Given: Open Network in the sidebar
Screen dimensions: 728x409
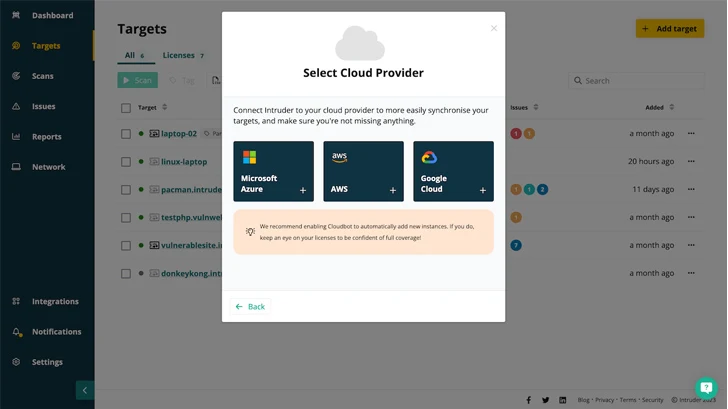Looking at the screenshot, I should click(x=49, y=167).
